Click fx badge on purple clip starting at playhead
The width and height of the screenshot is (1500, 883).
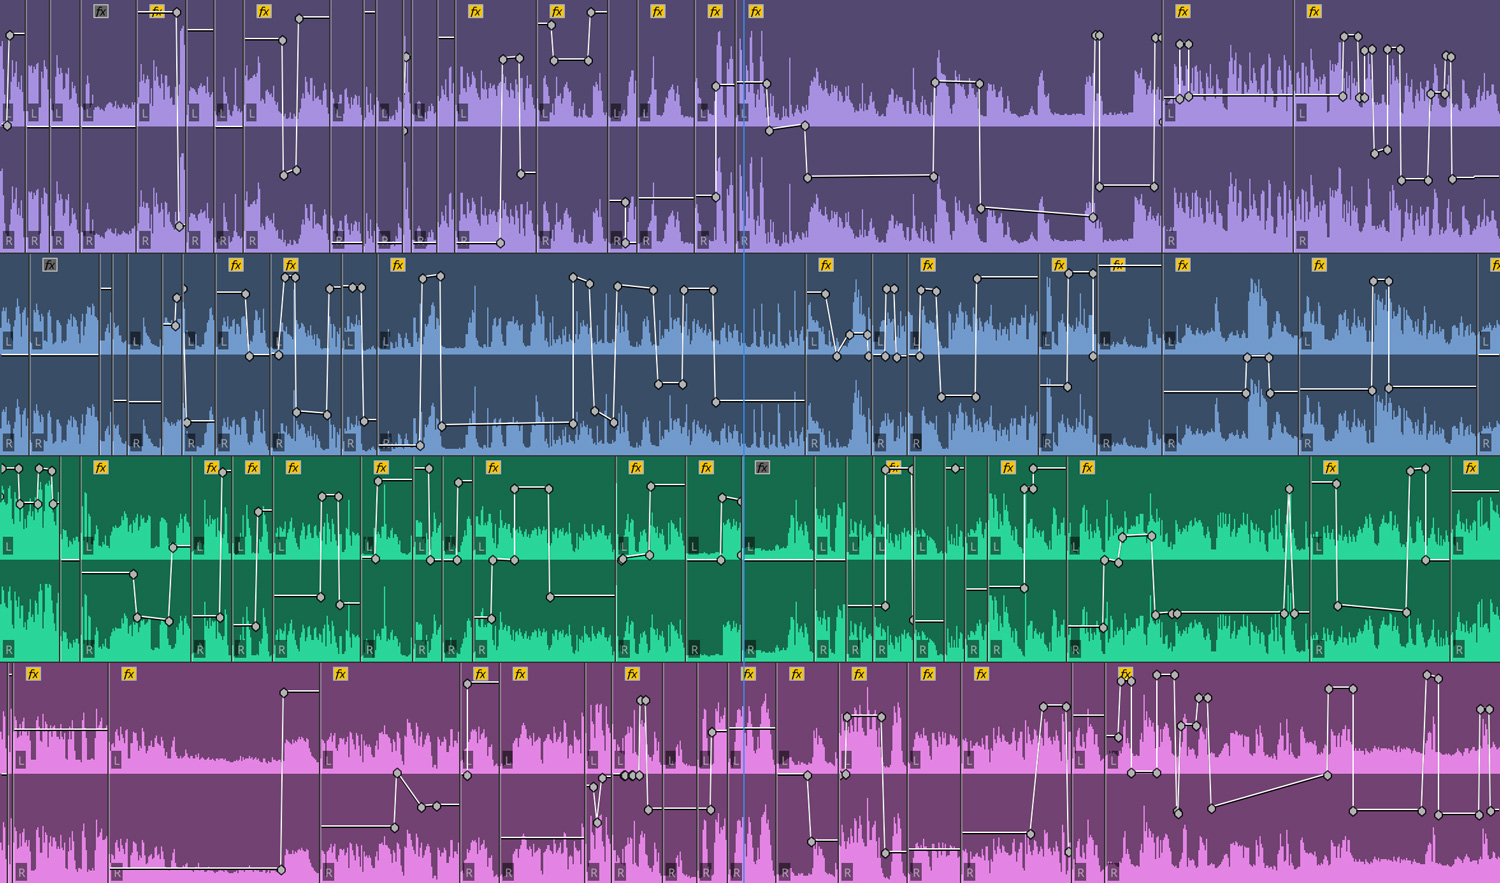[x=756, y=12]
